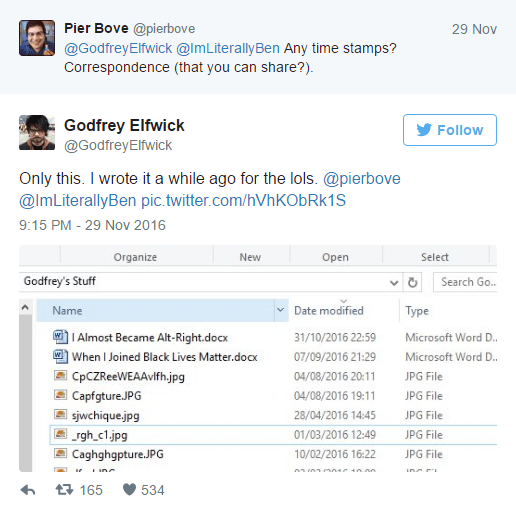Viewport: 516px width, 514px height.
Task: Click image icon of Capfgture.JPG
Action: click(60, 395)
